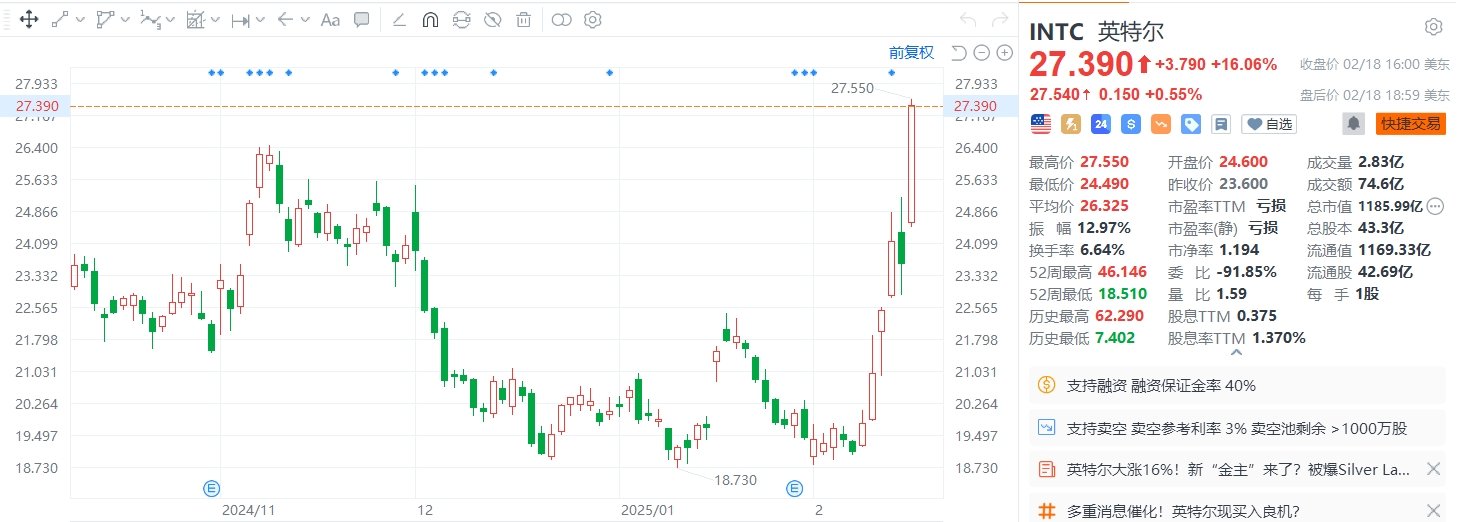Toggle hide drawings eye icon

(491, 19)
